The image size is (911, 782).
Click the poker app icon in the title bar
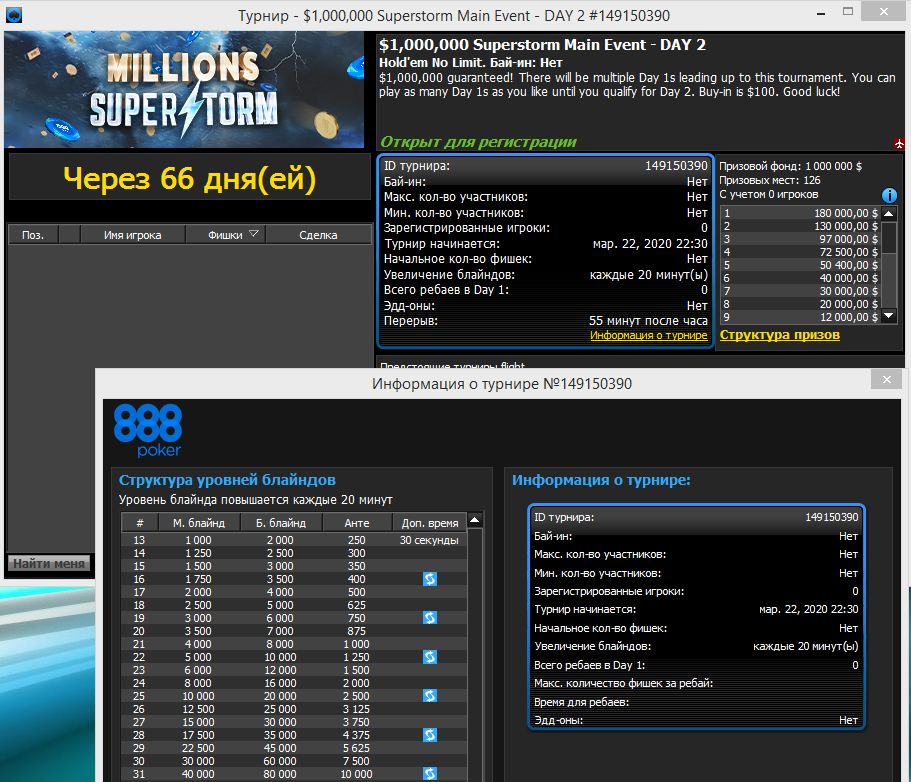tap(13, 15)
